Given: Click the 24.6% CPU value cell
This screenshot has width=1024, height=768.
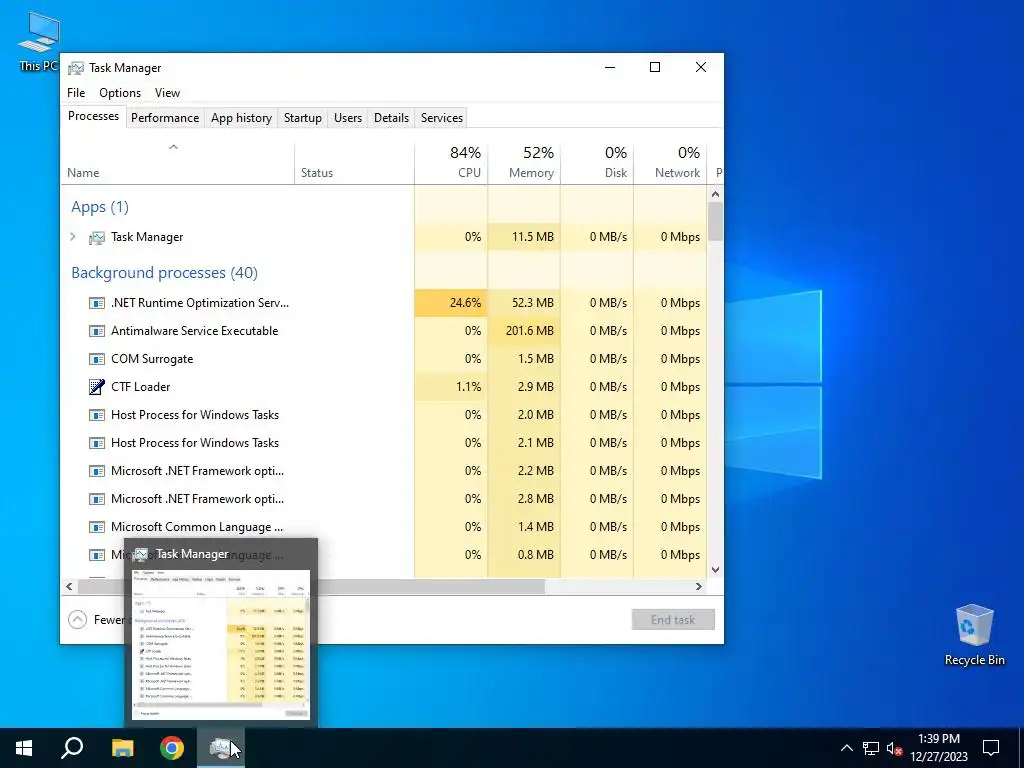Looking at the screenshot, I should [x=451, y=303].
